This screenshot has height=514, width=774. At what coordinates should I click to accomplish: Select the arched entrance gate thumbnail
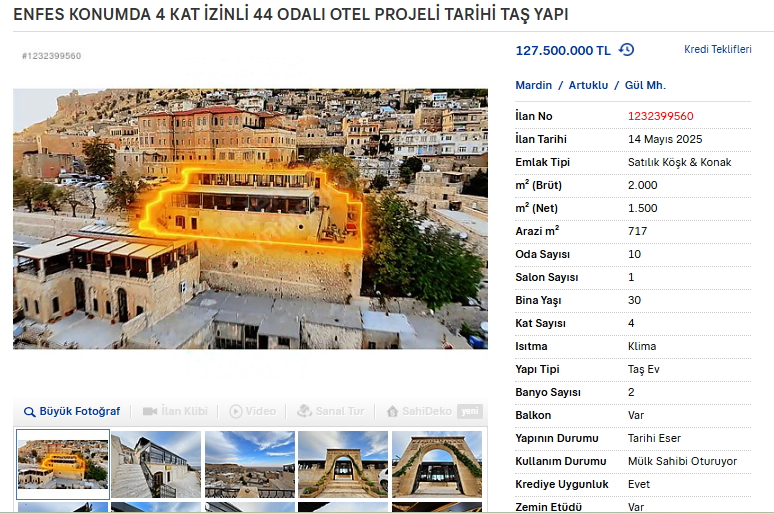pos(343,464)
